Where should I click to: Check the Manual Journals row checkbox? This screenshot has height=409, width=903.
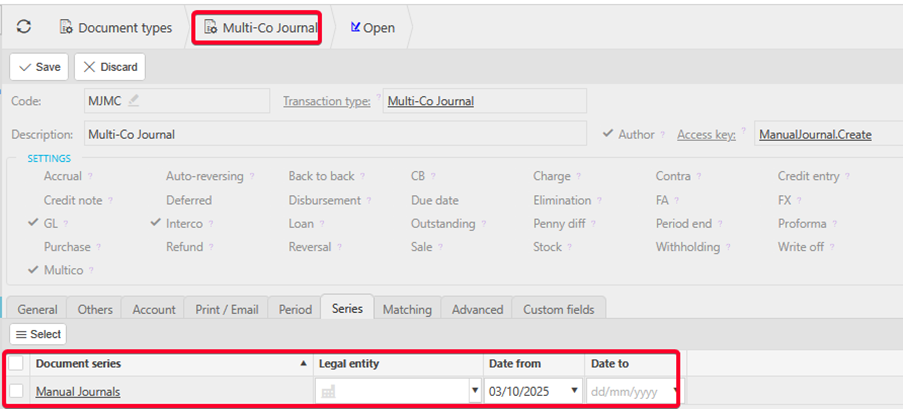tap(16, 391)
